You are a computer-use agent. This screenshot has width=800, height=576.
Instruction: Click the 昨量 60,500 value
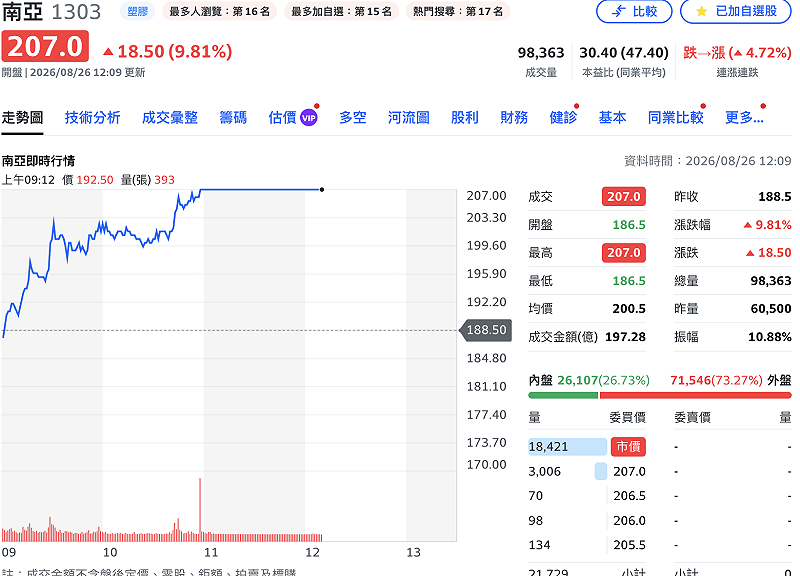coord(770,309)
